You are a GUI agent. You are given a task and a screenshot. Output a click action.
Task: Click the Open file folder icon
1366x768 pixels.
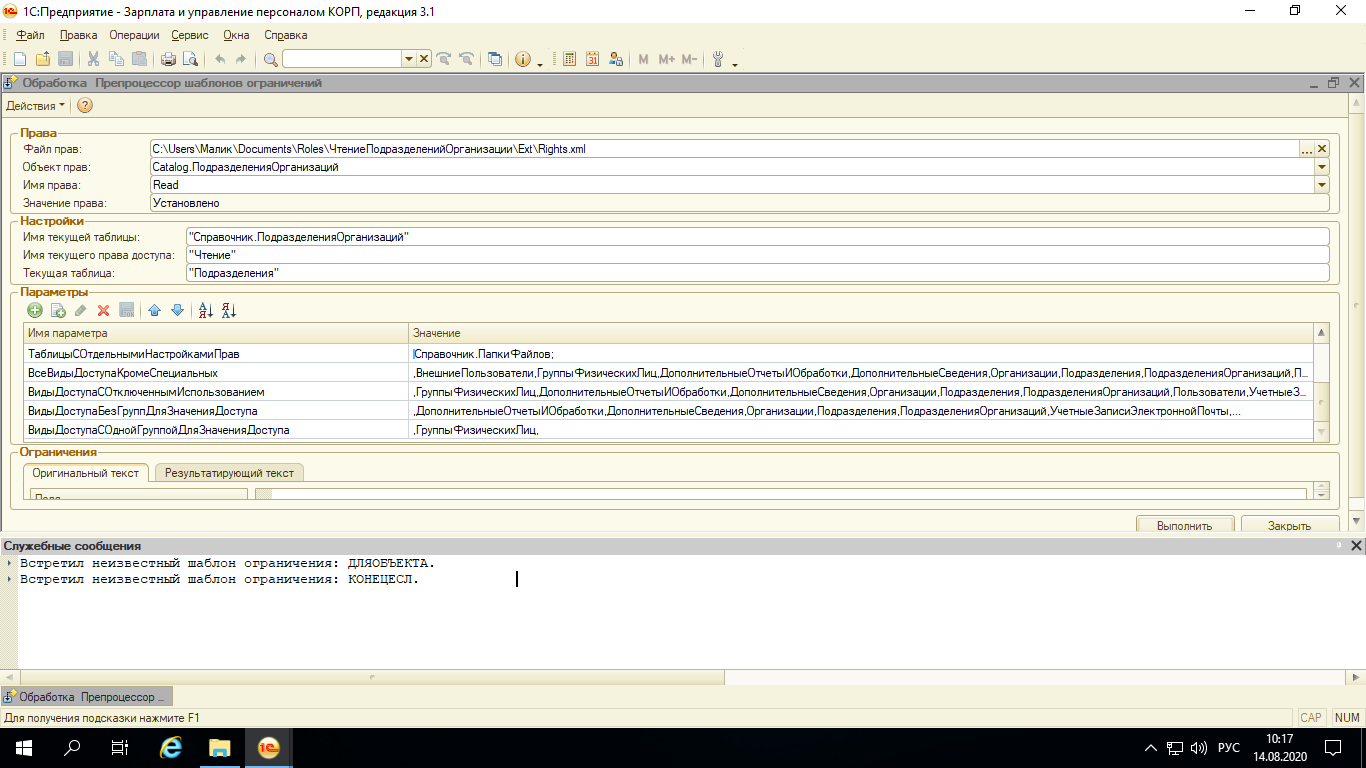[x=42, y=60]
